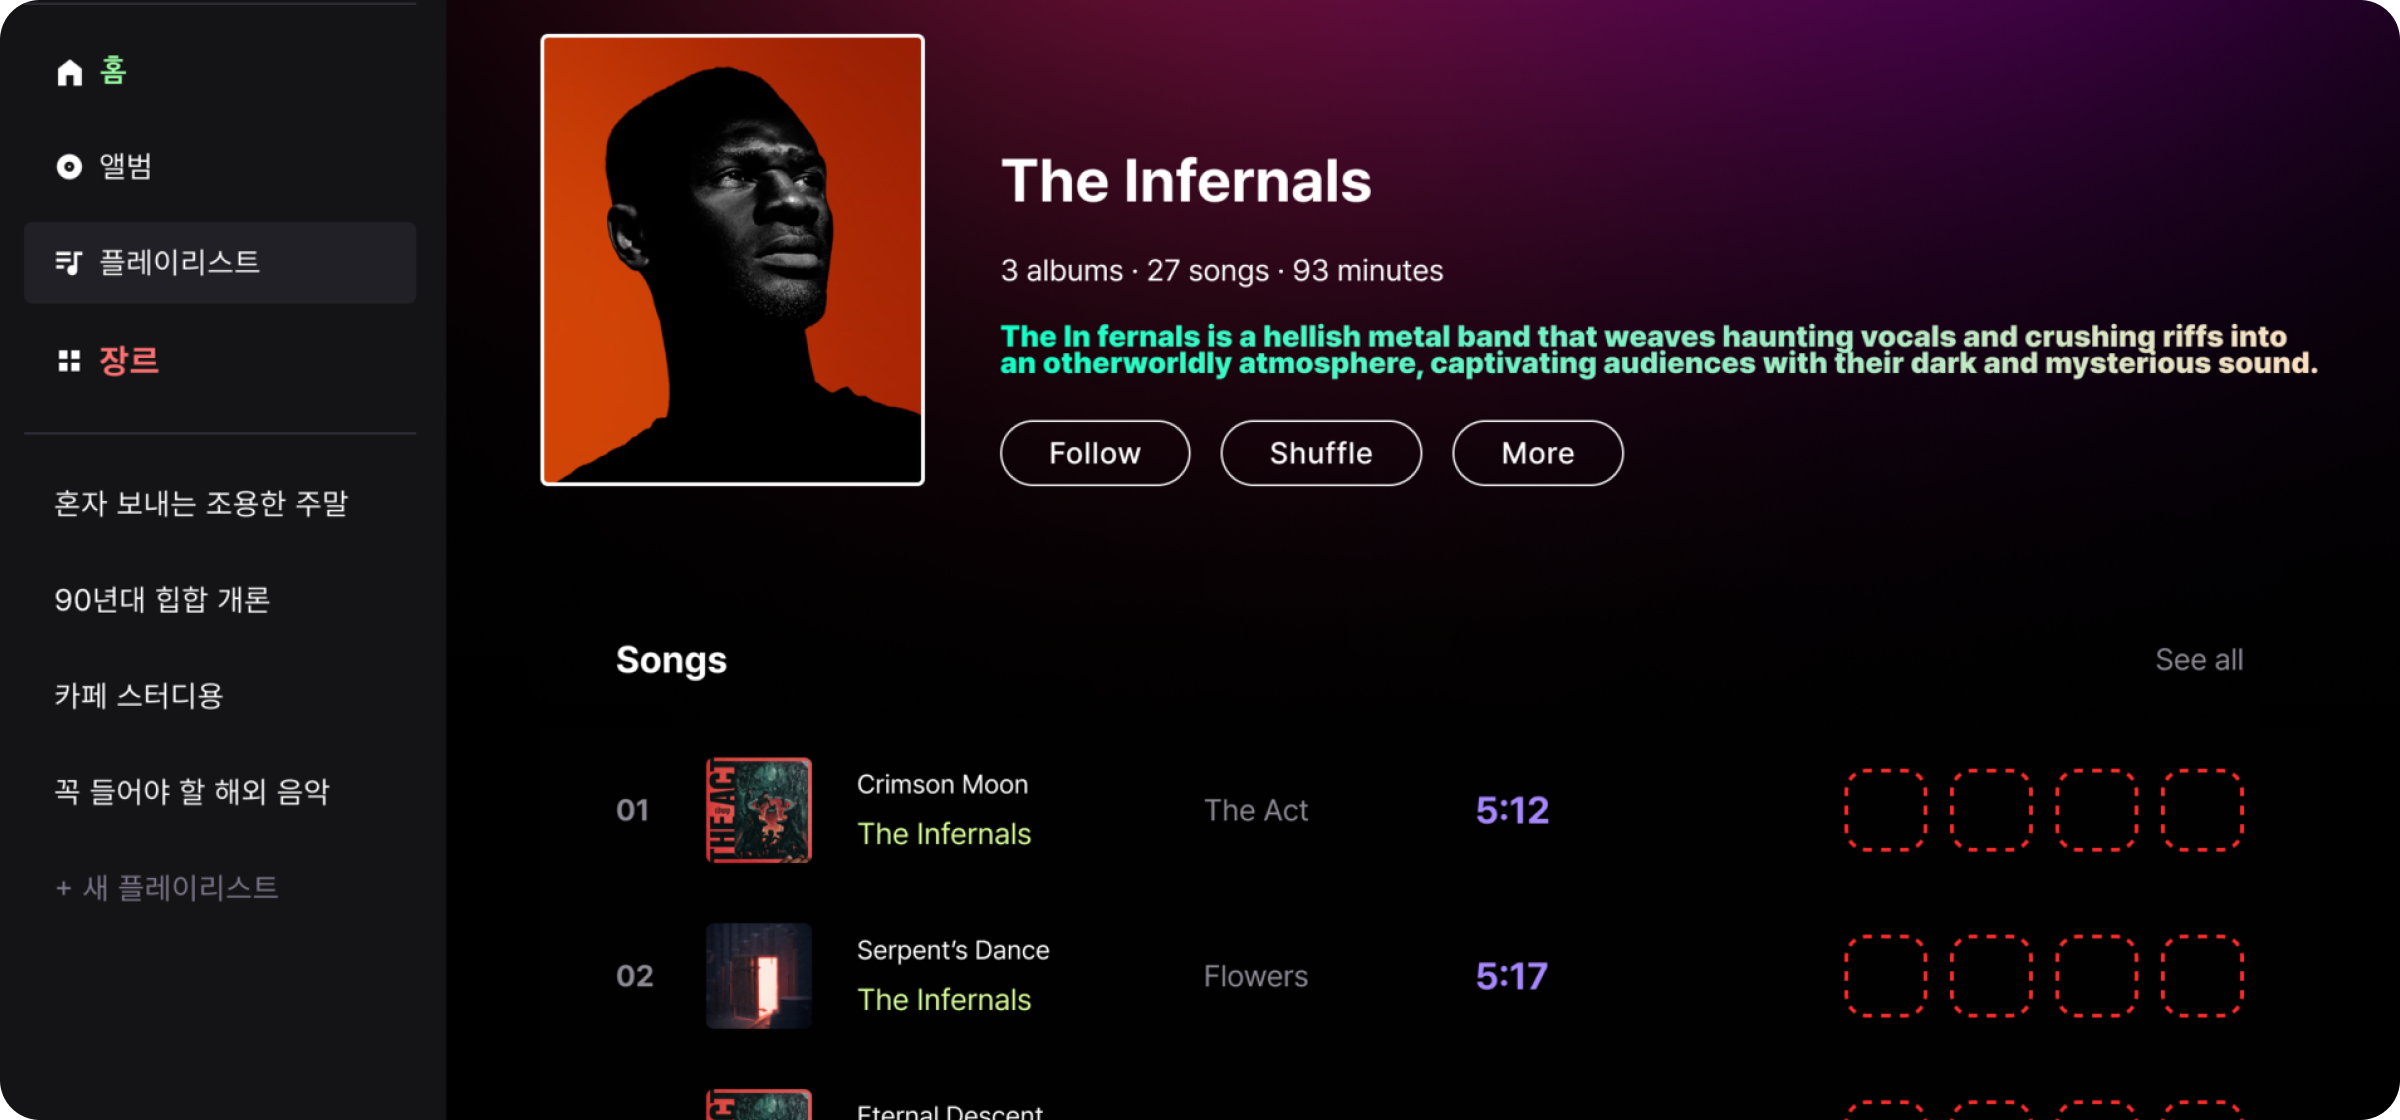Screen dimensions: 2400x1120
Task: Click the Crimson Moon album art thumbnail
Action: point(759,810)
